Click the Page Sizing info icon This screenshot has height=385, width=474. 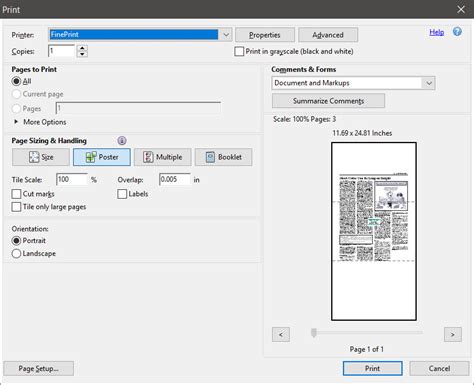tap(122, 141)
